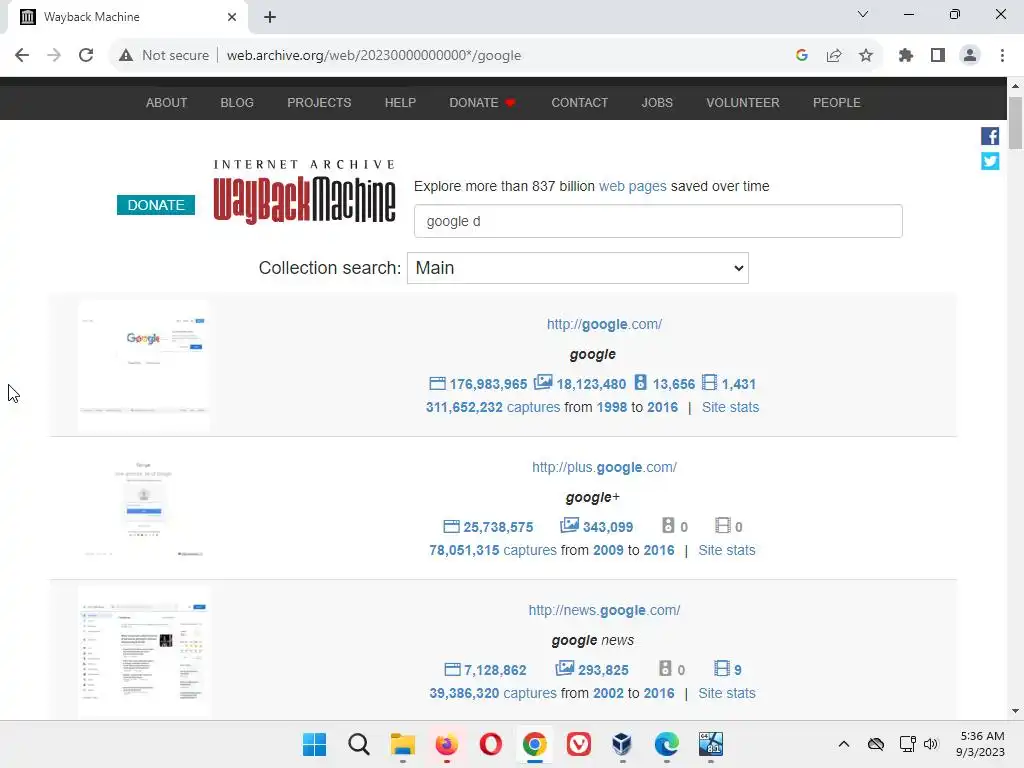
Task: Click the Wayback Machine logo
Action: click(x=304, y=191)
